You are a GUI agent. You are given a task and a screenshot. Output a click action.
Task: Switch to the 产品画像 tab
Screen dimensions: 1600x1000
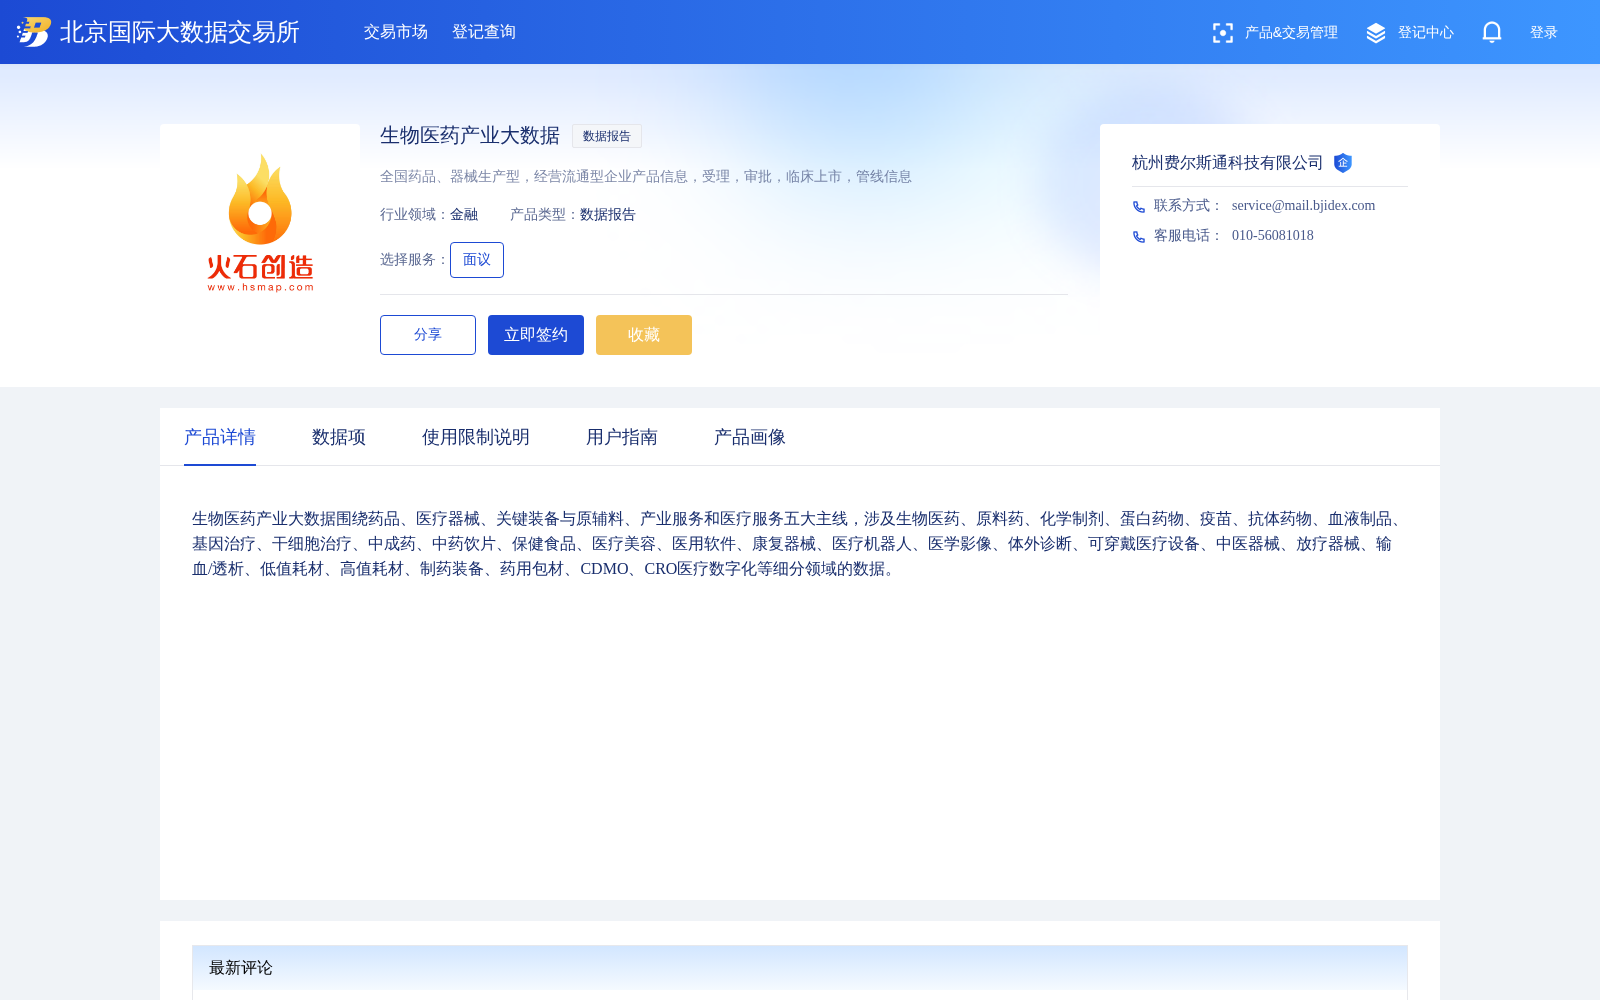coord(750,437)
